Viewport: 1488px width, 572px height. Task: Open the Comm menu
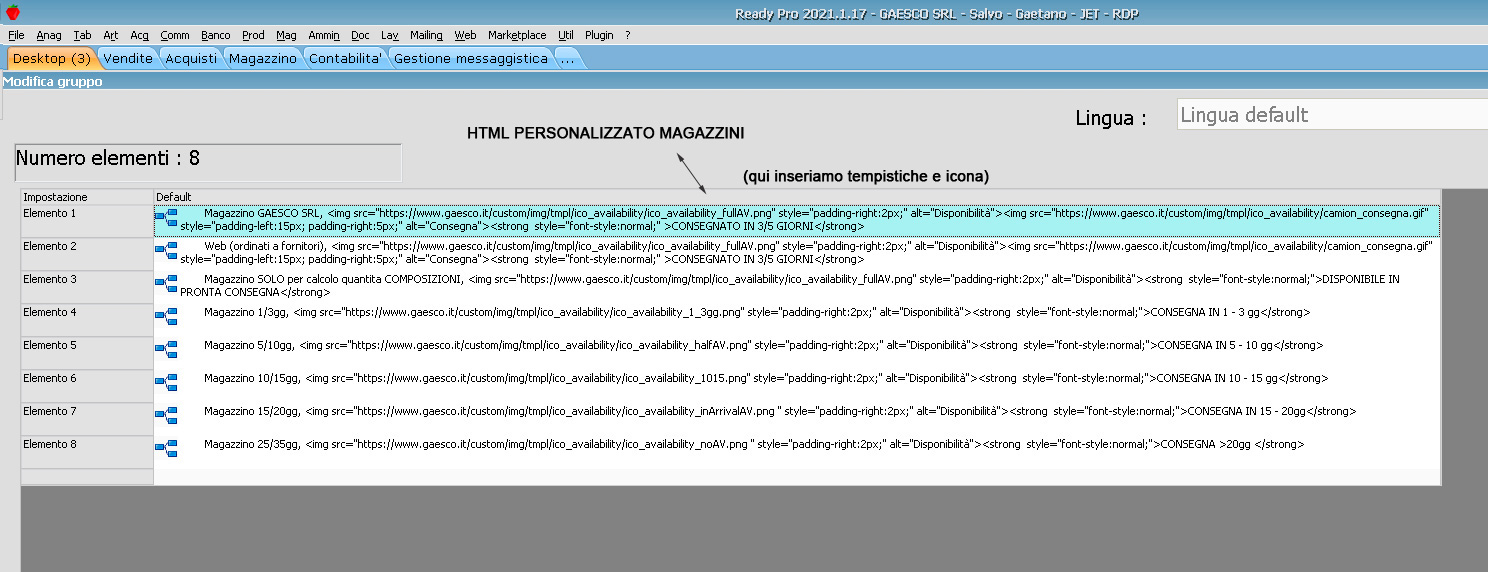pos(175,35)
